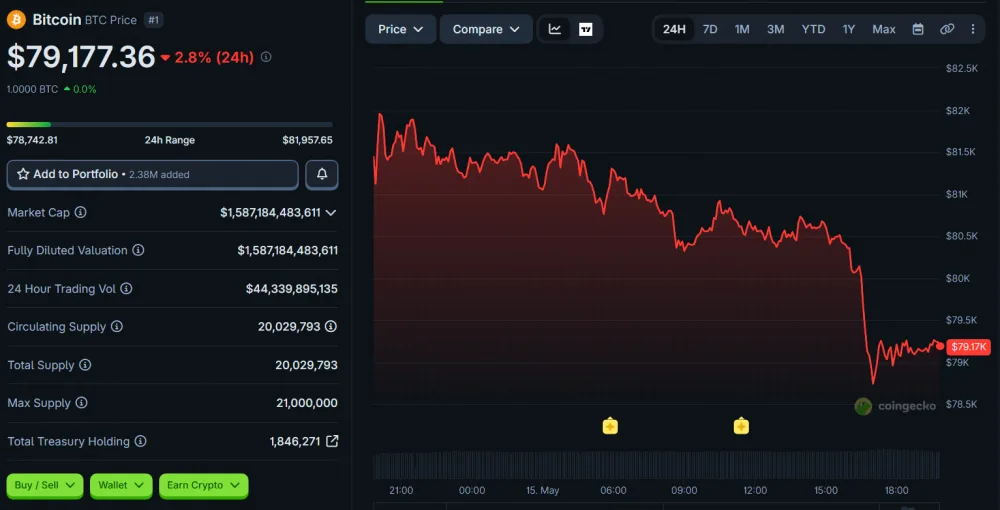The width and height of the screenshot is (1000, 510).
Task: Click max supply value 21,000,000
Action: [x=307, y=403]
